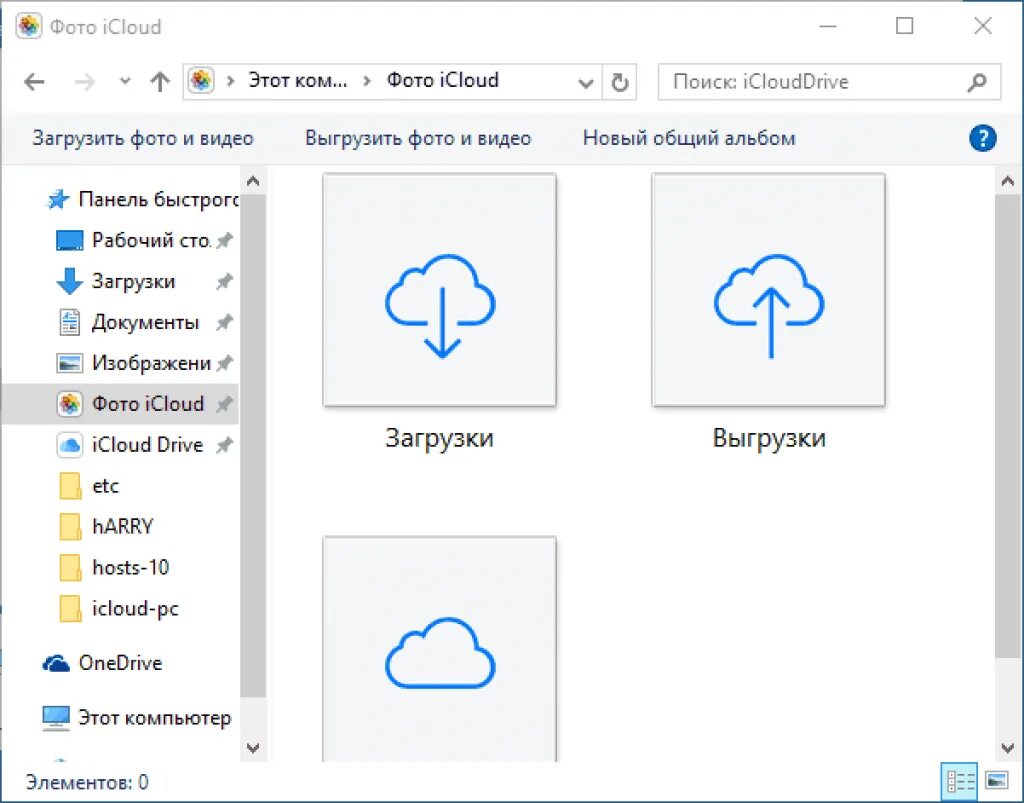Click Загрузить фото и видео
The image size is (1024, 803).
[143, 138]
